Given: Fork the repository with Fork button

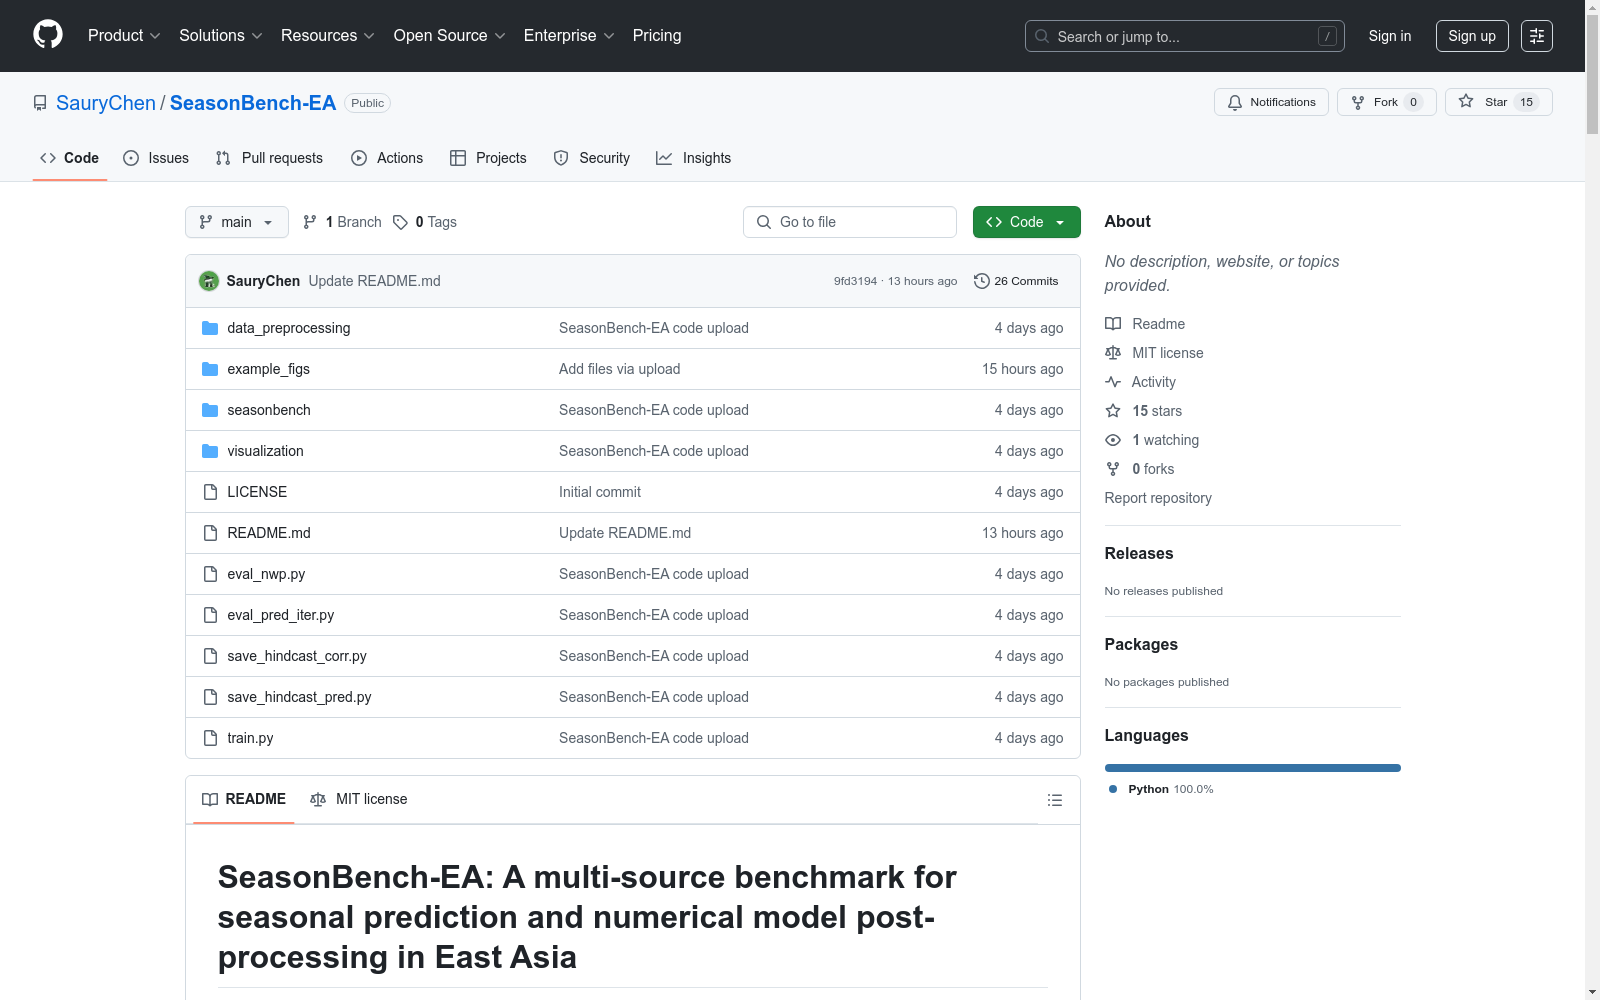Looking at the screenshot, I should (1387, 102).
